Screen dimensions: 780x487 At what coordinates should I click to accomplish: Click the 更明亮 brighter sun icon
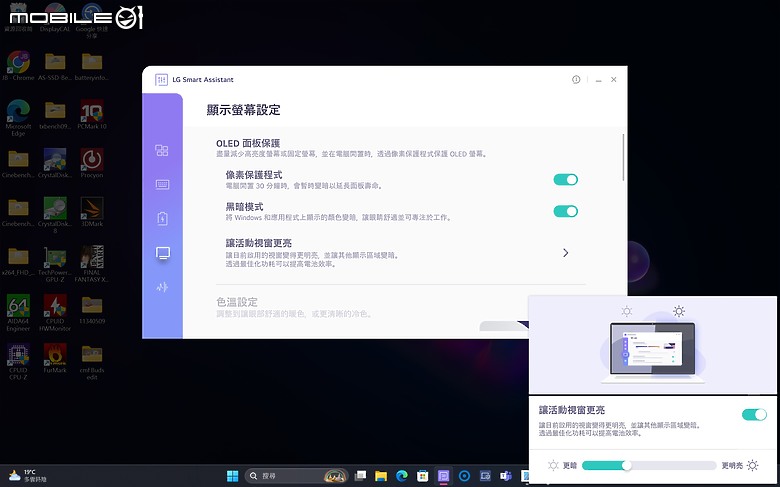(753, 466)
